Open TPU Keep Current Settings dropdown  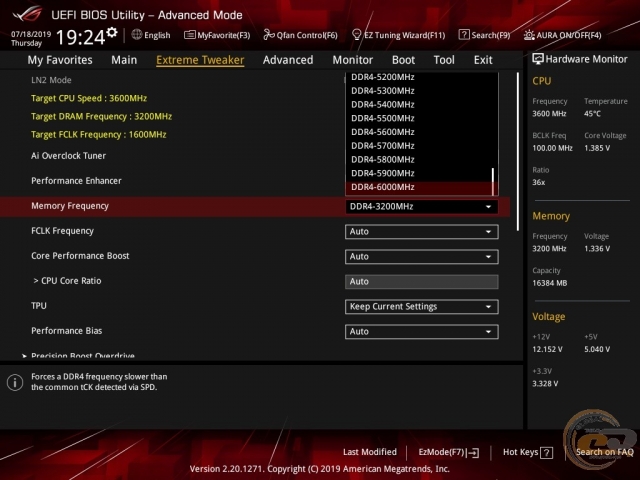click(x=422, y=307)
